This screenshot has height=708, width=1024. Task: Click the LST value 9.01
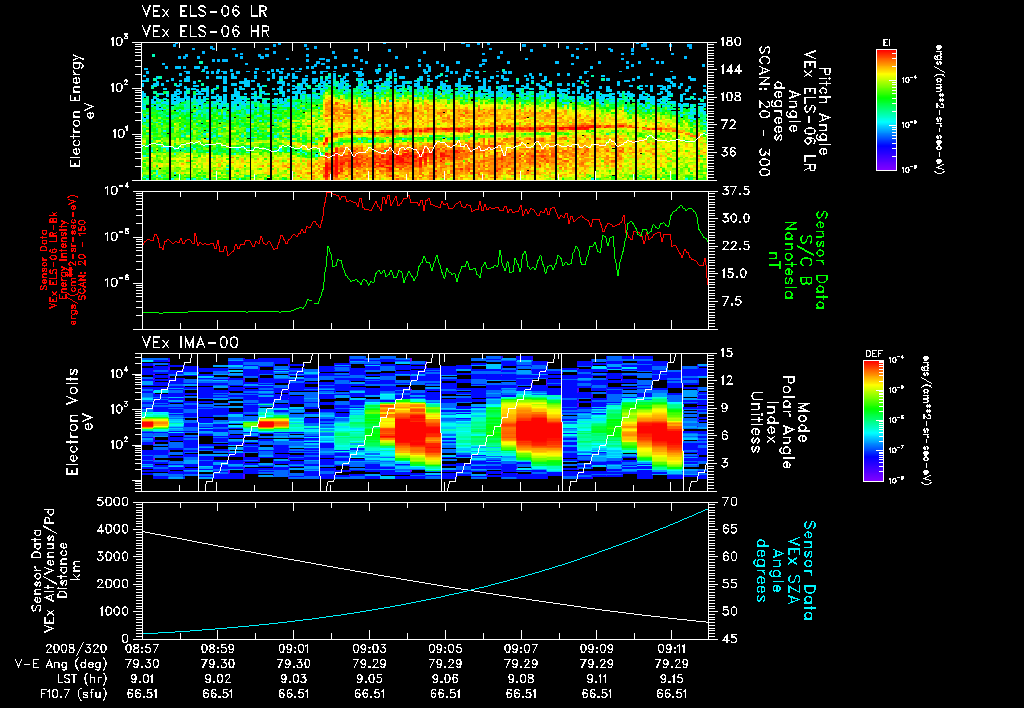point(142,679)
